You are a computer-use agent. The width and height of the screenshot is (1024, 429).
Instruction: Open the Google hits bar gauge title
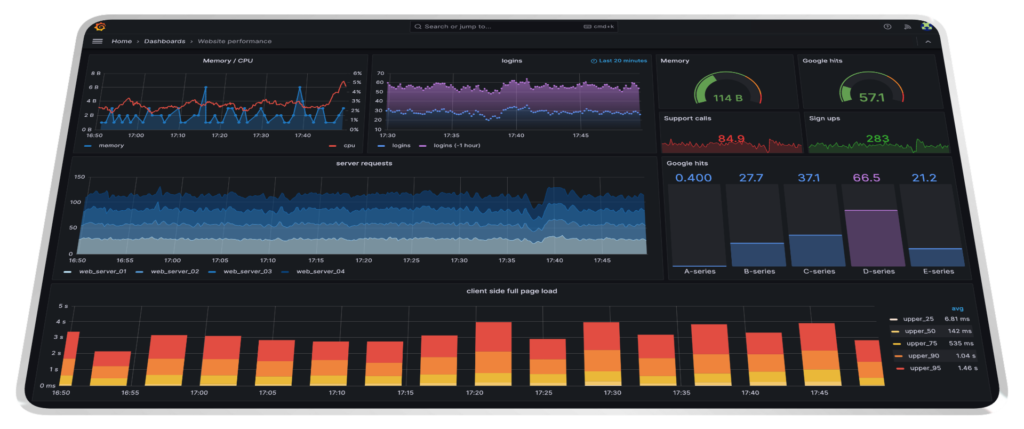pyautogui.click(x=687, y=163)
